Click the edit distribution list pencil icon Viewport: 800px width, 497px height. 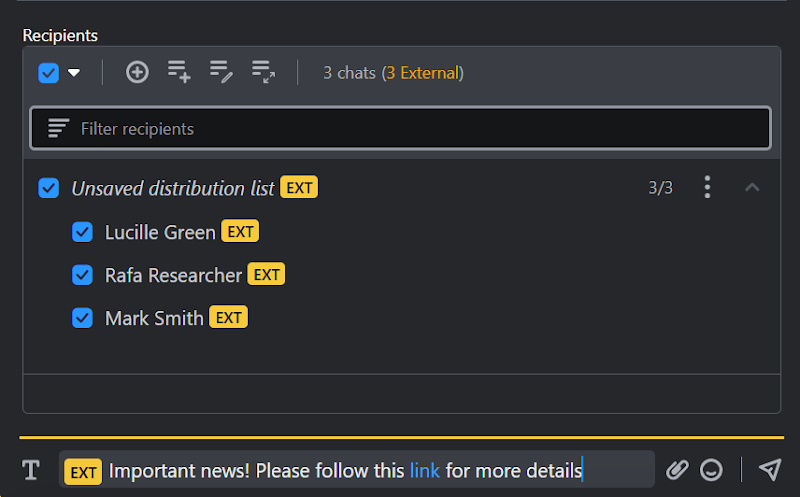pos(221,72)
